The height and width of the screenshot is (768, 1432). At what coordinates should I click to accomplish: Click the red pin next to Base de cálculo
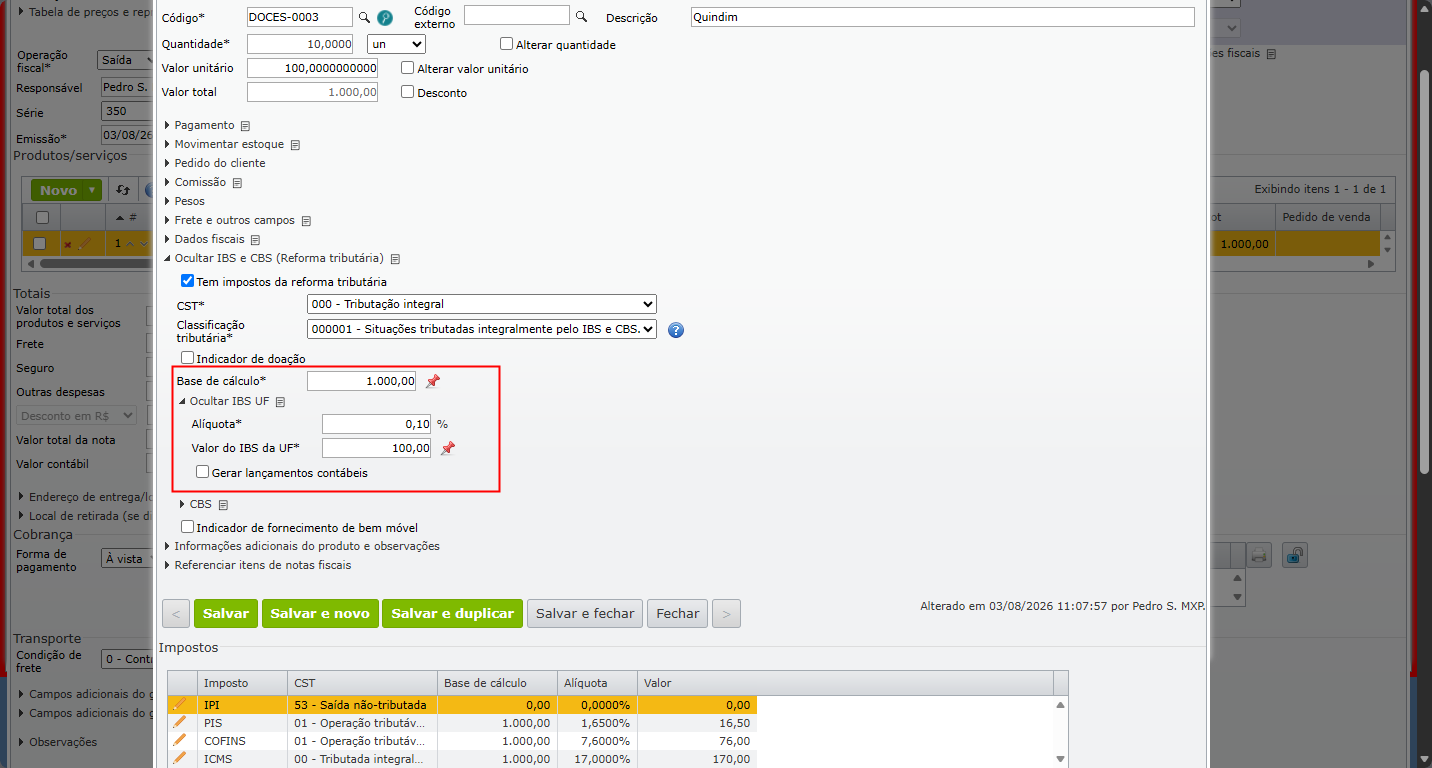[432, 381]
